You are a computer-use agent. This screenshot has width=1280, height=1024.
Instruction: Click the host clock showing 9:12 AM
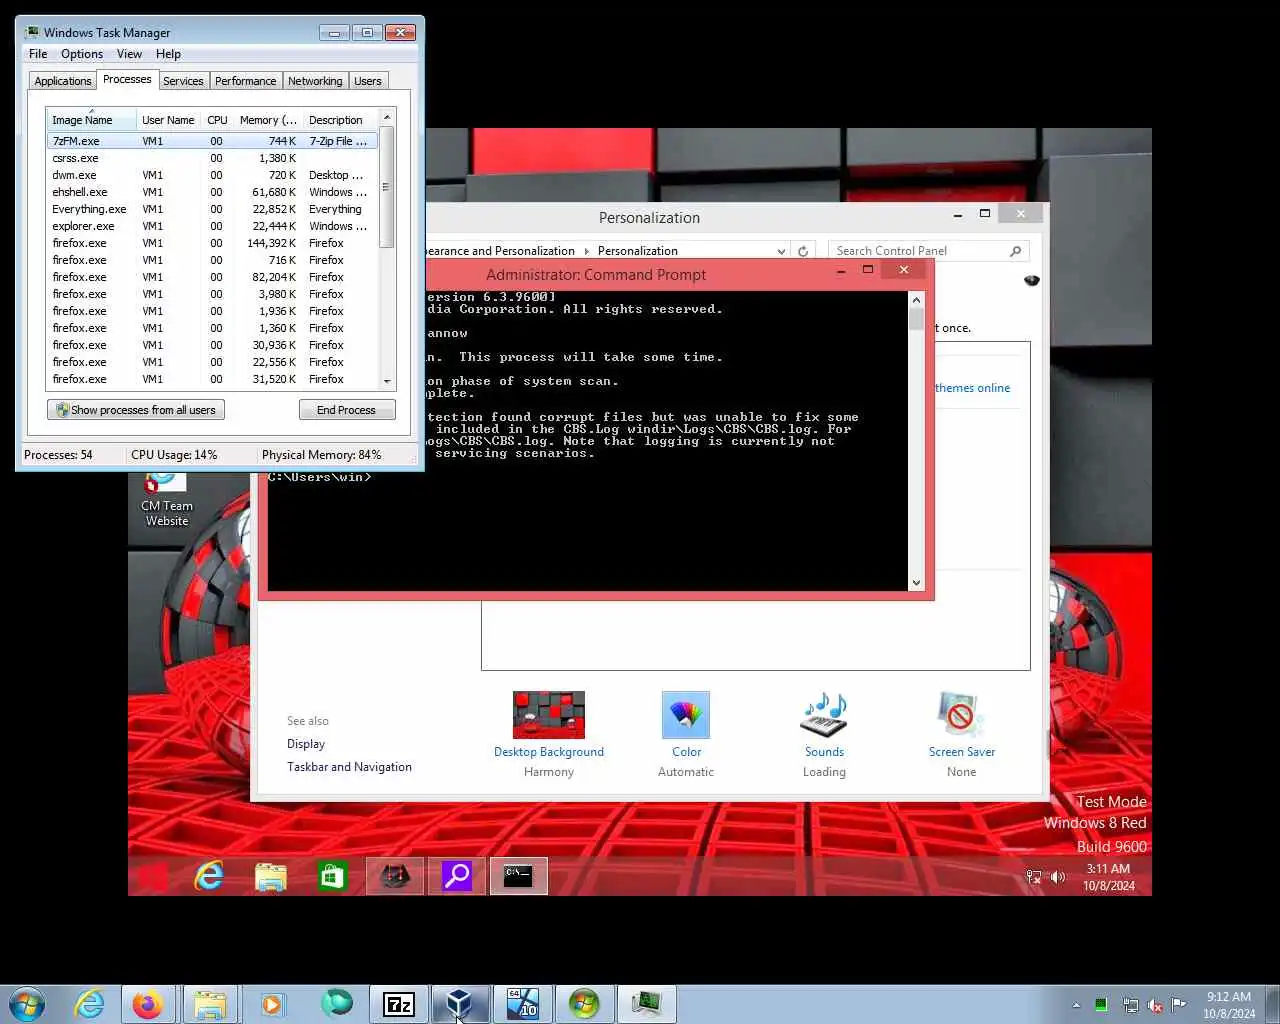coord(1228,1004)
